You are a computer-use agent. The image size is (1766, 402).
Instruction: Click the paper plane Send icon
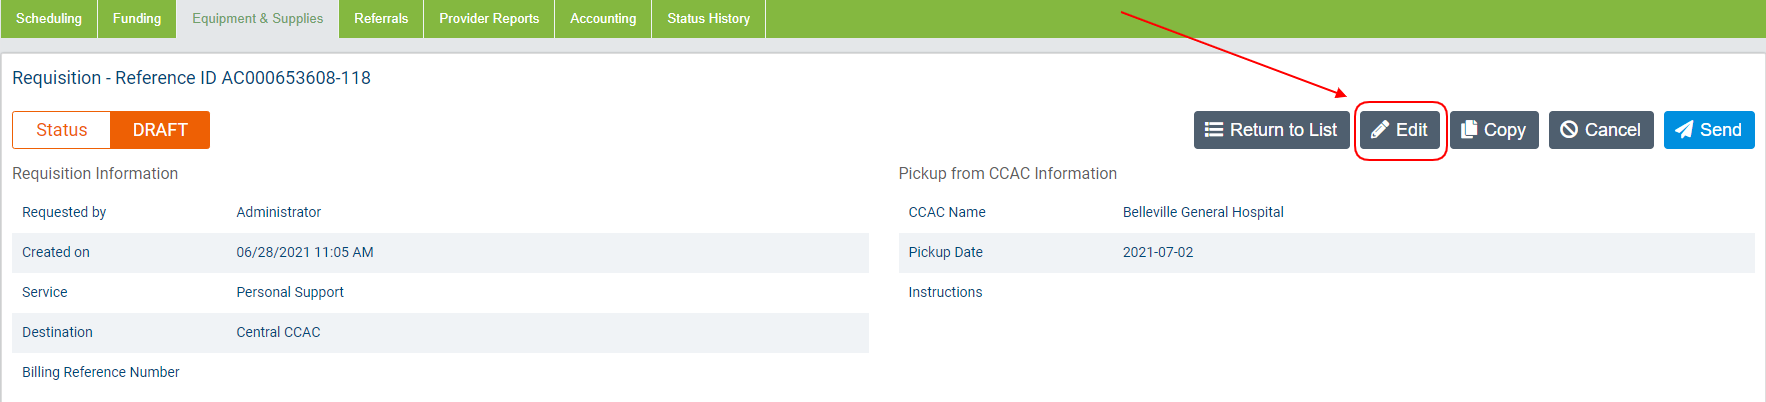[1684, 130]
